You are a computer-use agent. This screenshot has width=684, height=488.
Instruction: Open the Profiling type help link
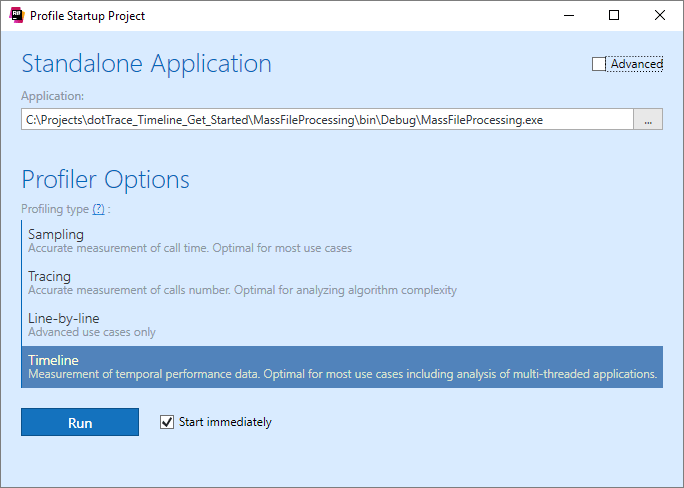coord(98,209)
